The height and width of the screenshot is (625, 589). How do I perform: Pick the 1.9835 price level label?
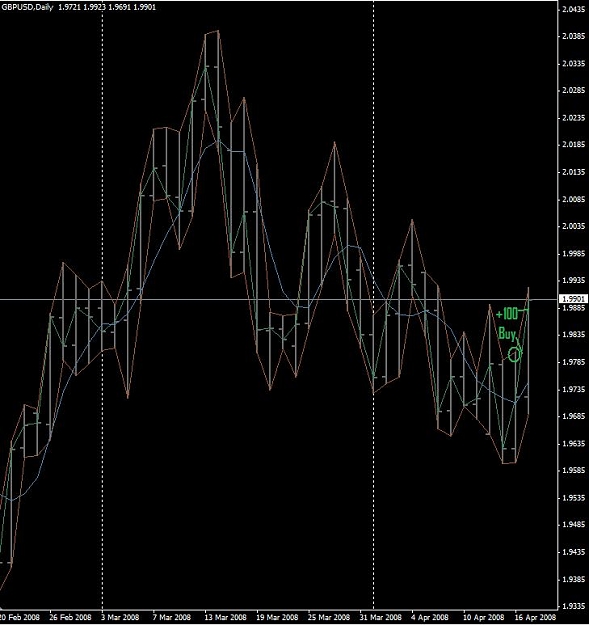point(574,335)
